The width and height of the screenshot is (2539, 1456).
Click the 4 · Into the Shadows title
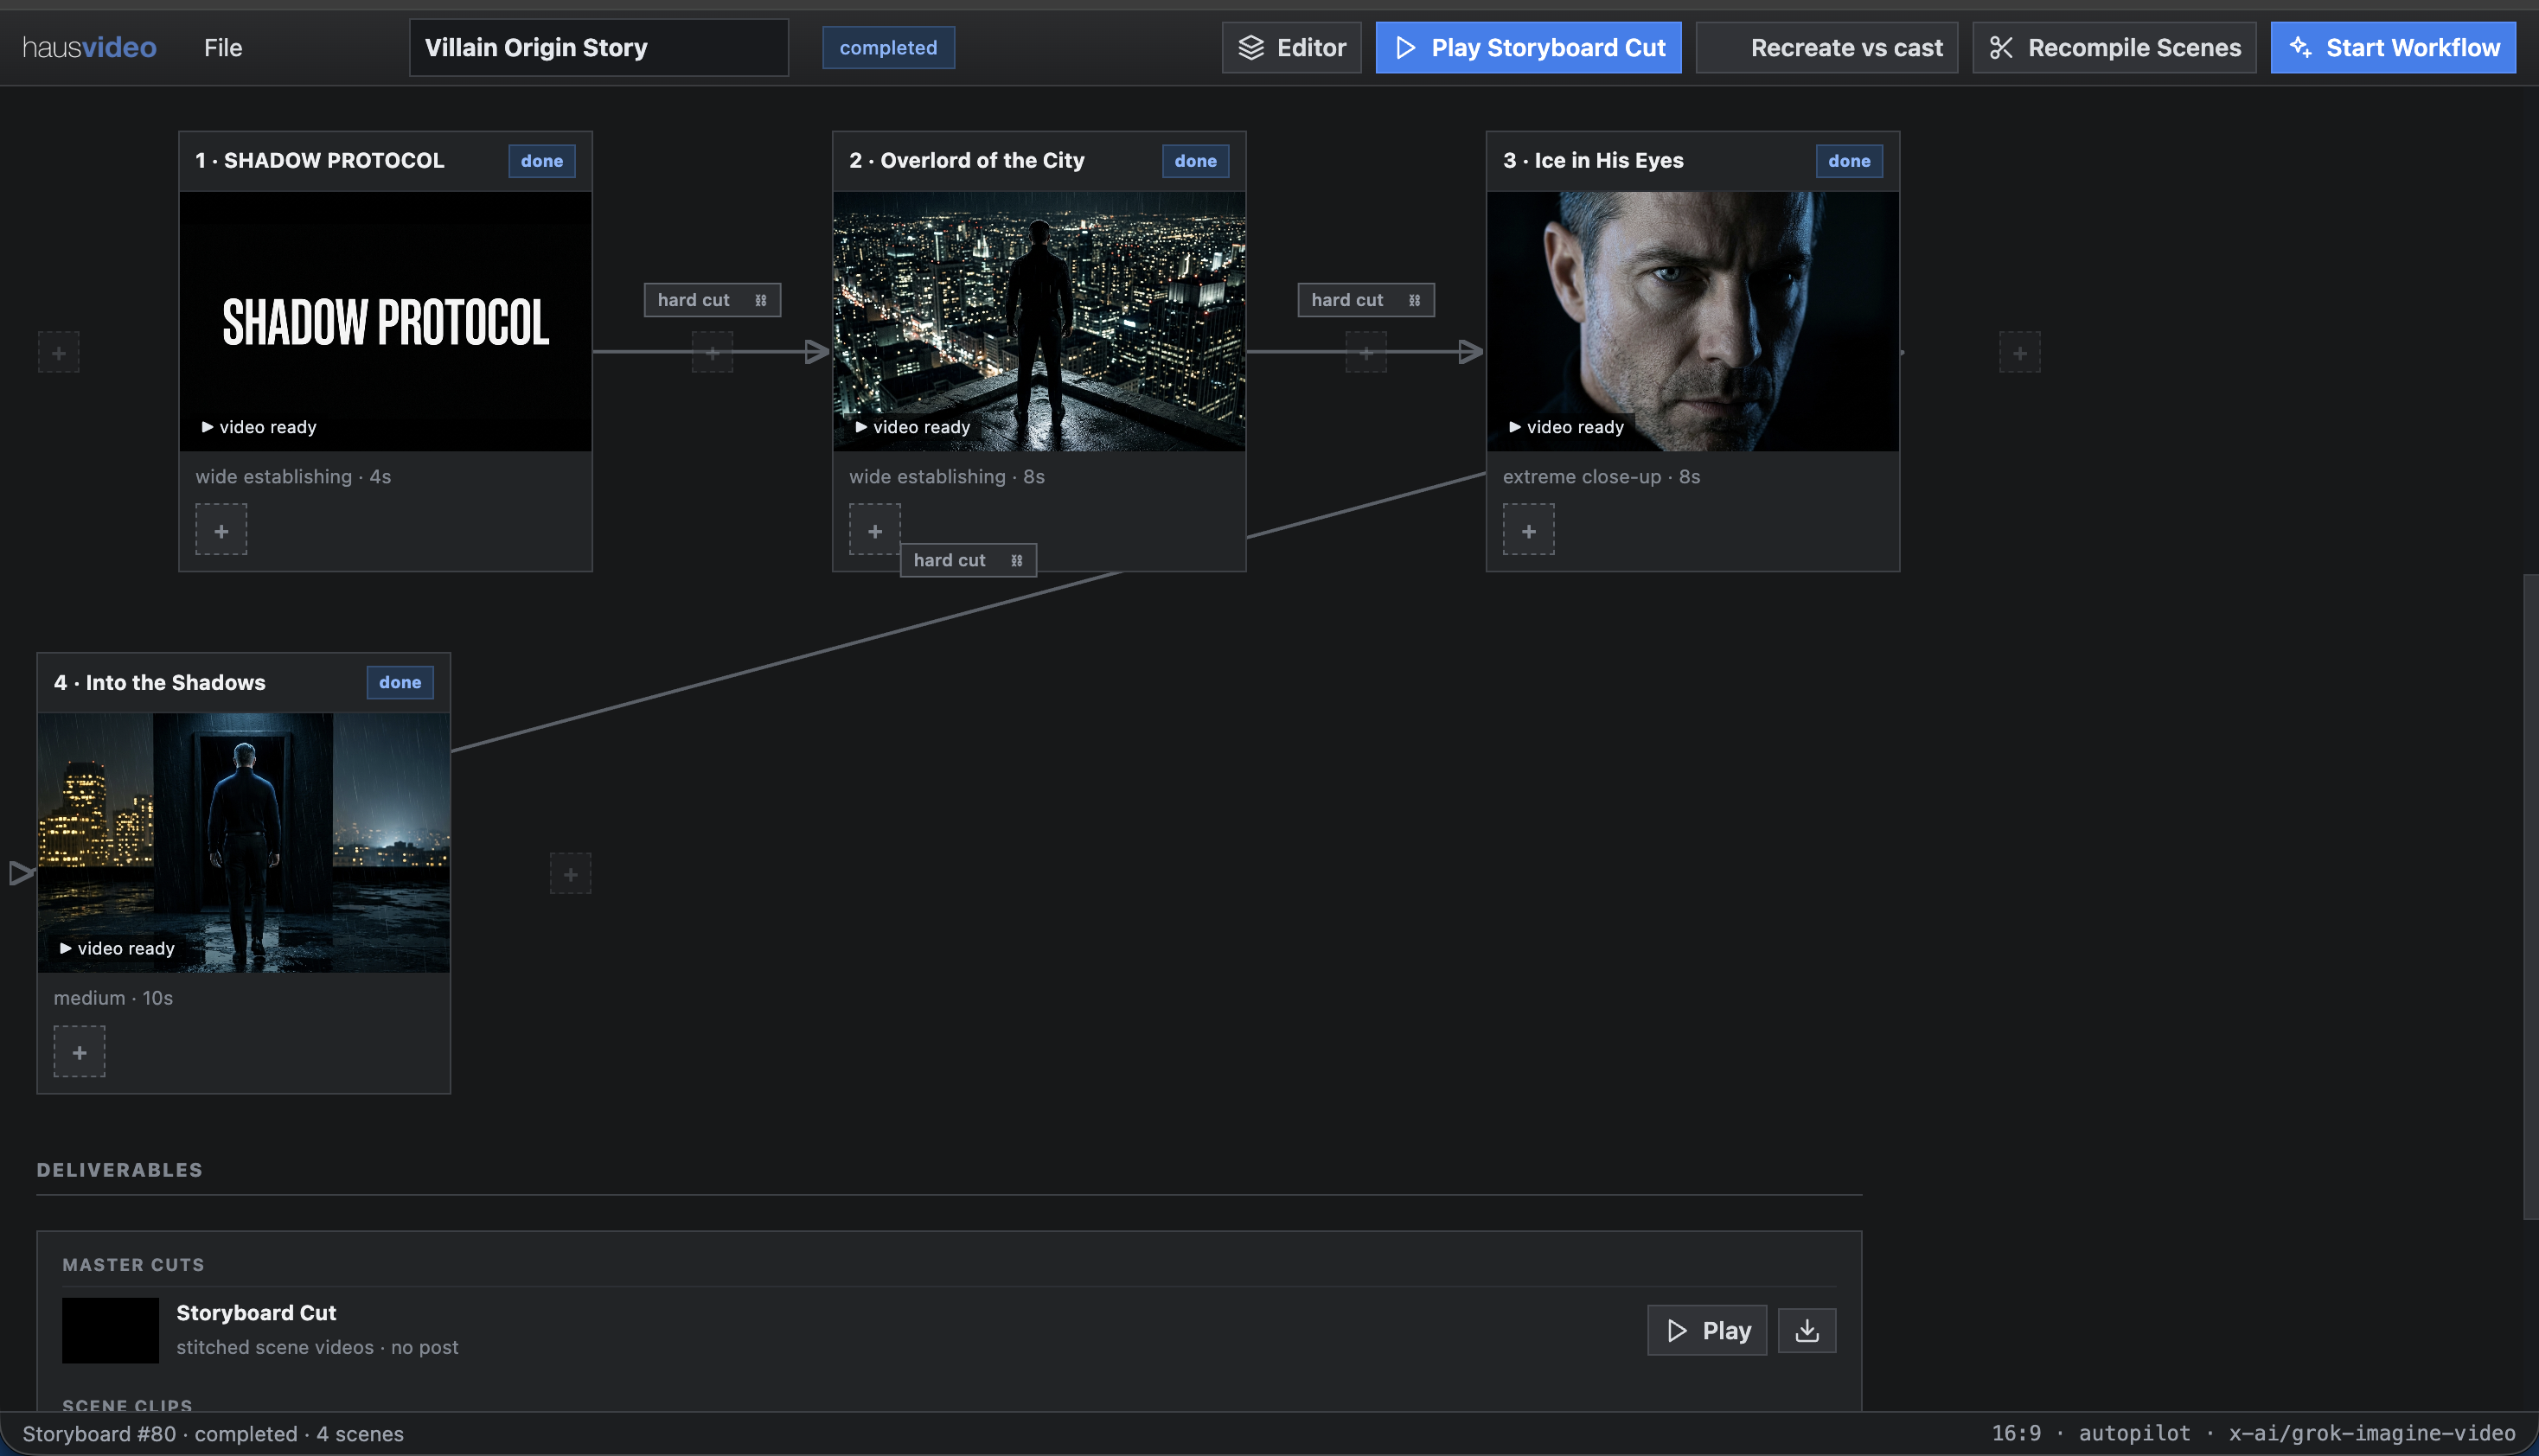click(160, 682)
